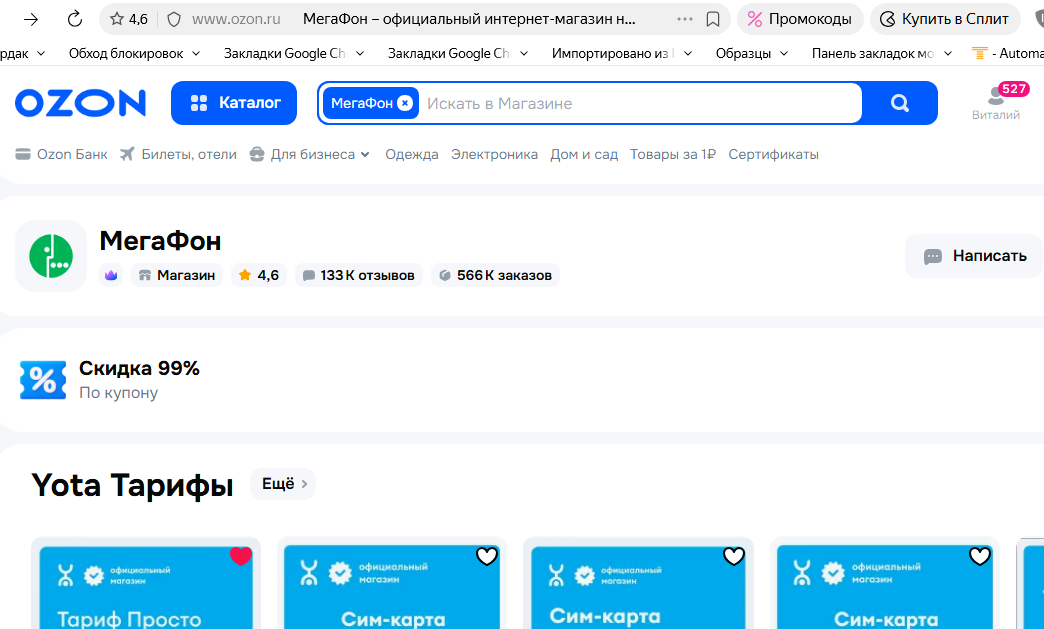Viewport: 1044px width, 629px height.
Task: Open Панель закладок bookmarks folder
Action: pos(882,53)
